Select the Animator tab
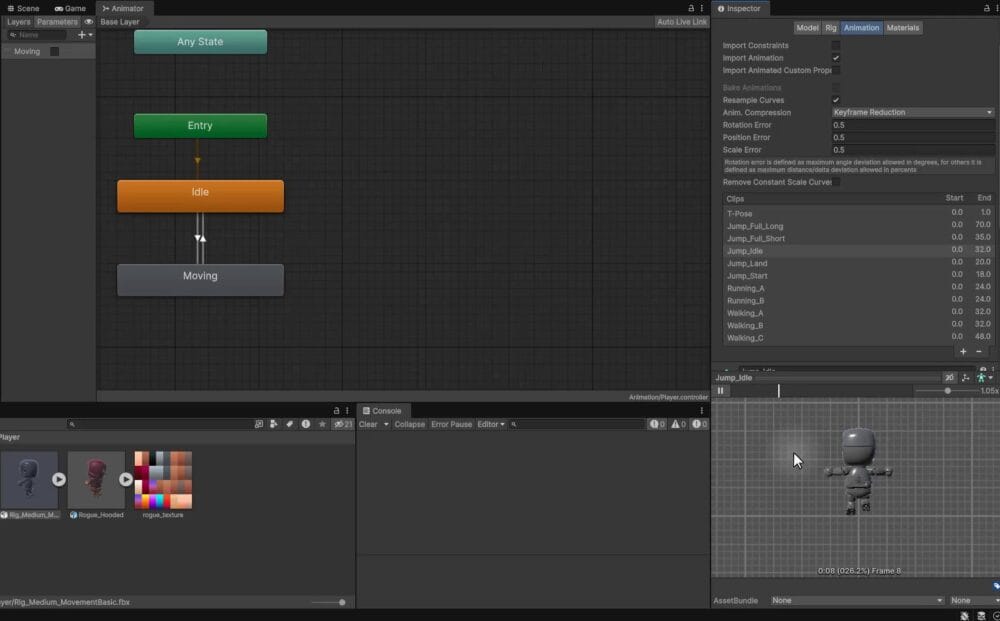 (123, 8)
